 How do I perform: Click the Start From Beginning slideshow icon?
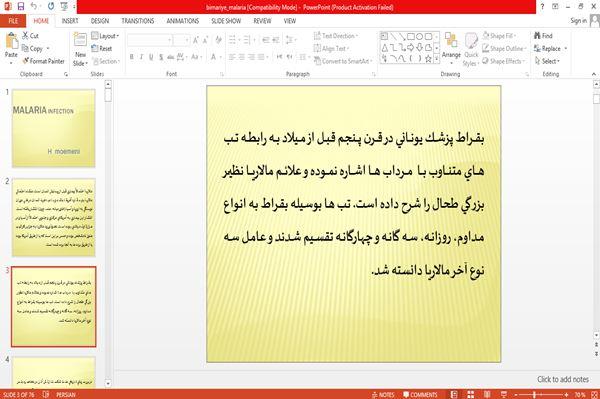click(64, 6)
